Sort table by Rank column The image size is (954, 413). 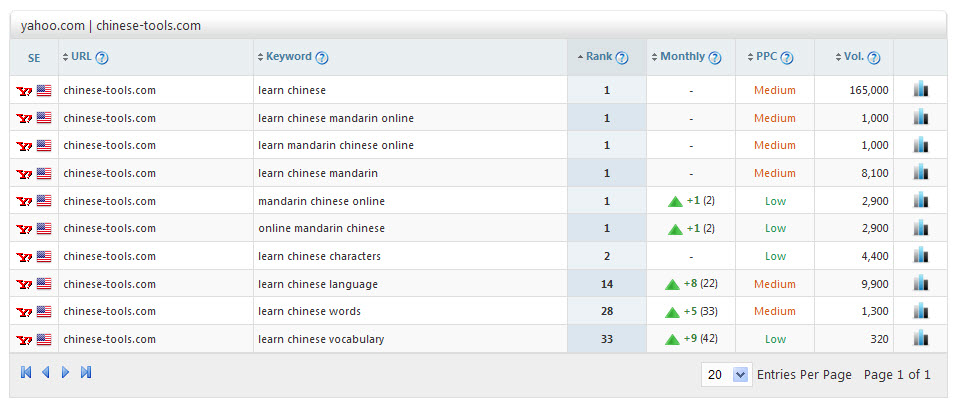coord(598,57)
